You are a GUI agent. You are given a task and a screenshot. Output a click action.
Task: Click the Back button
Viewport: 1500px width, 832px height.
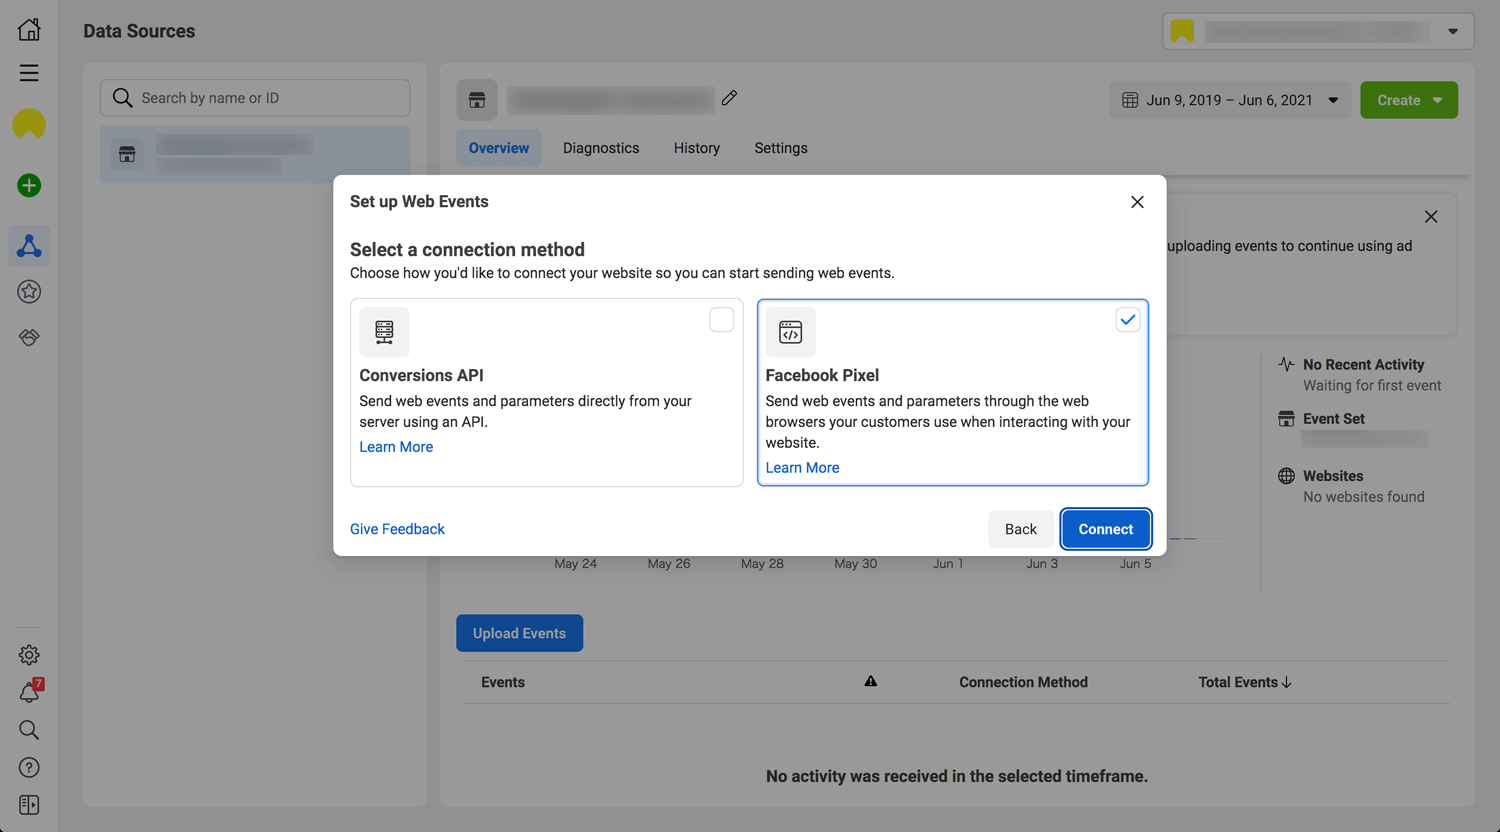point(1021,529)
